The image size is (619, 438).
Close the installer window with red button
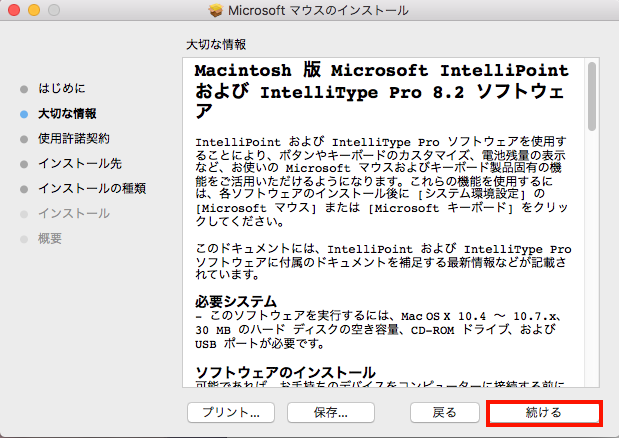click(14, 10)
